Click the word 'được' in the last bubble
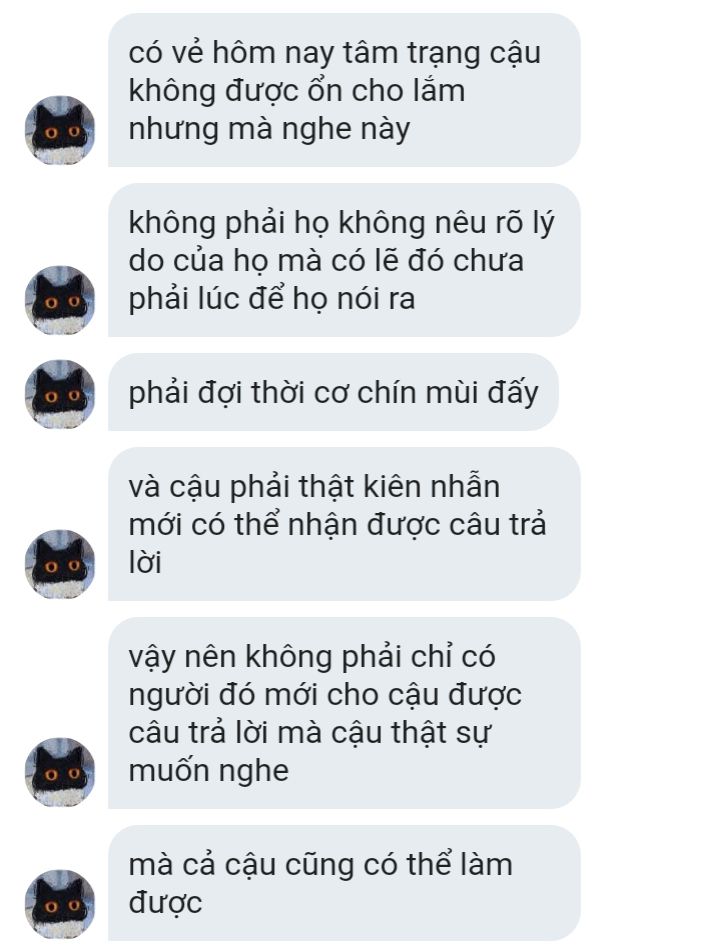 tap(165, 903)
